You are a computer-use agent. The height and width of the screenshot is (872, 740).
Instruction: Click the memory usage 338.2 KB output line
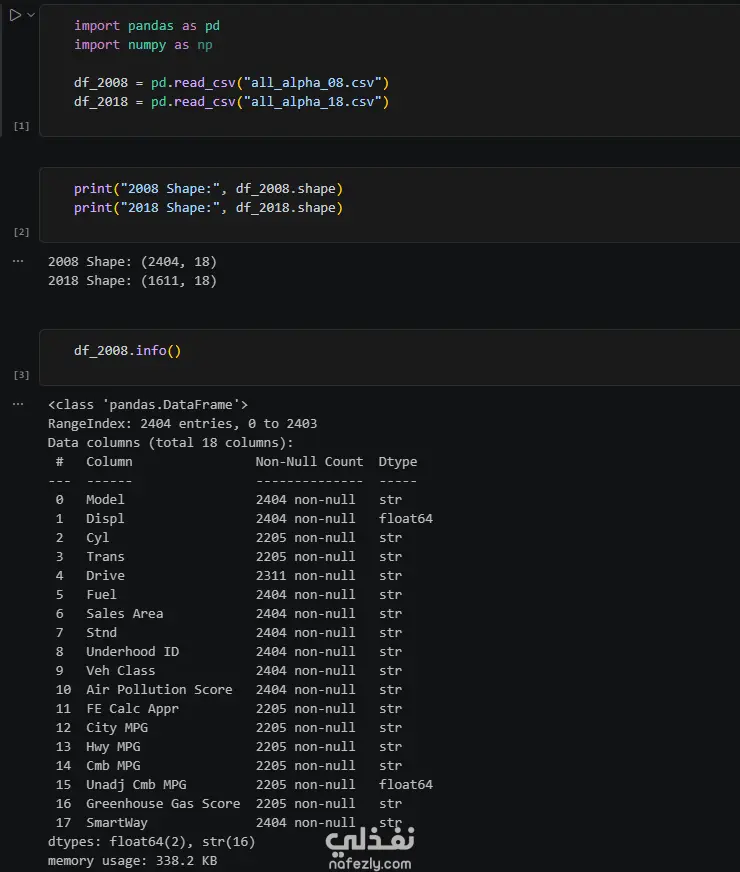132,860
